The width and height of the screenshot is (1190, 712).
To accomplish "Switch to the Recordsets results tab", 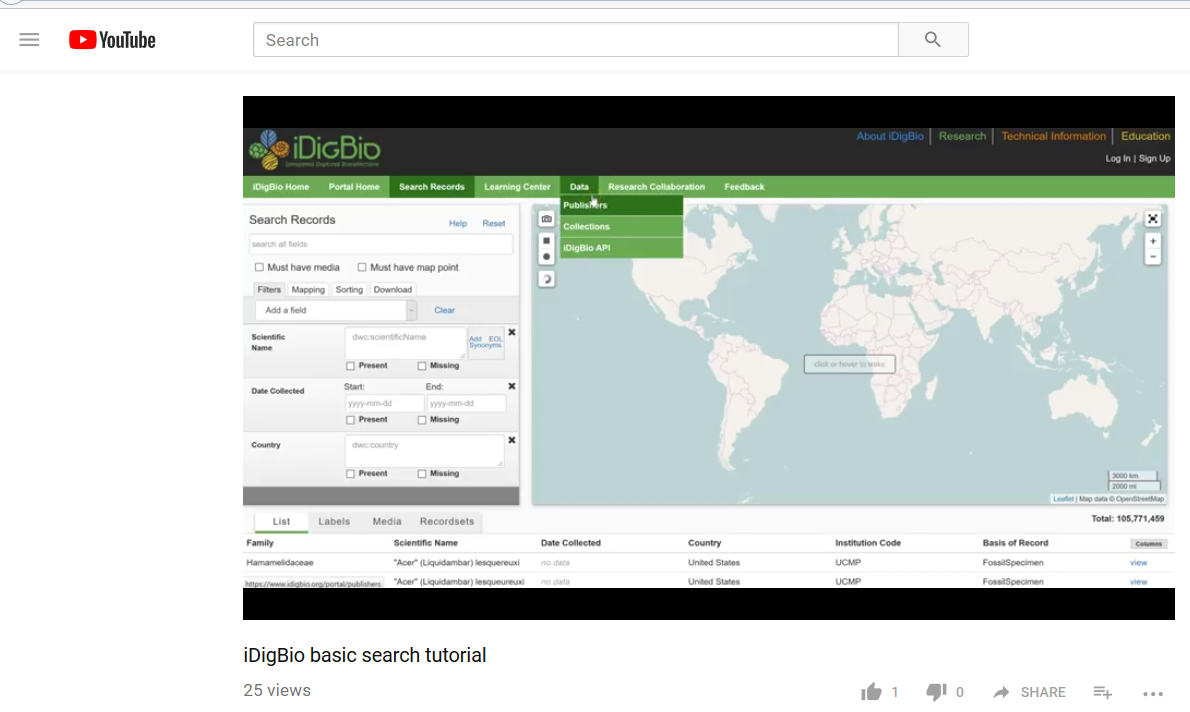I will click(x=447, y=521).
